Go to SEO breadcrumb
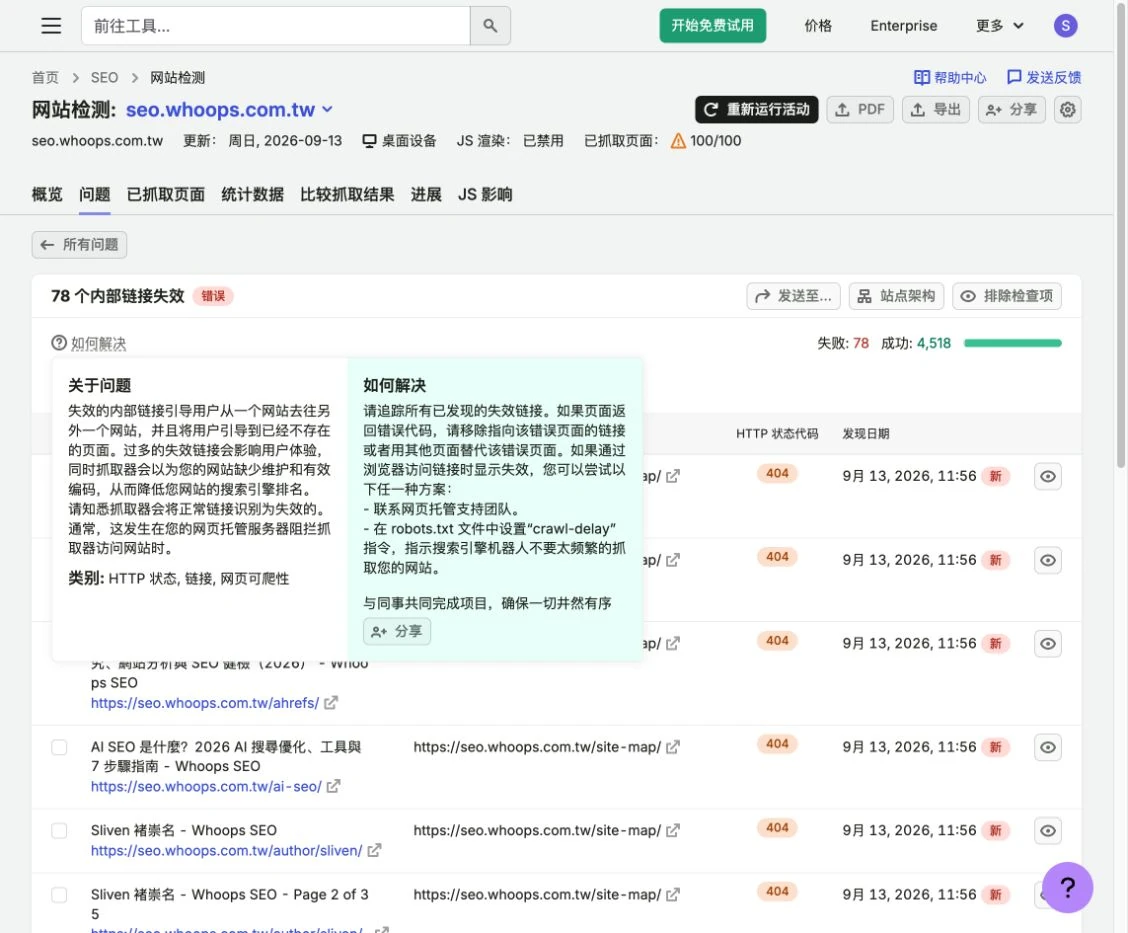This screenshot has width=1128, height=933. click(x=104, y=77)
